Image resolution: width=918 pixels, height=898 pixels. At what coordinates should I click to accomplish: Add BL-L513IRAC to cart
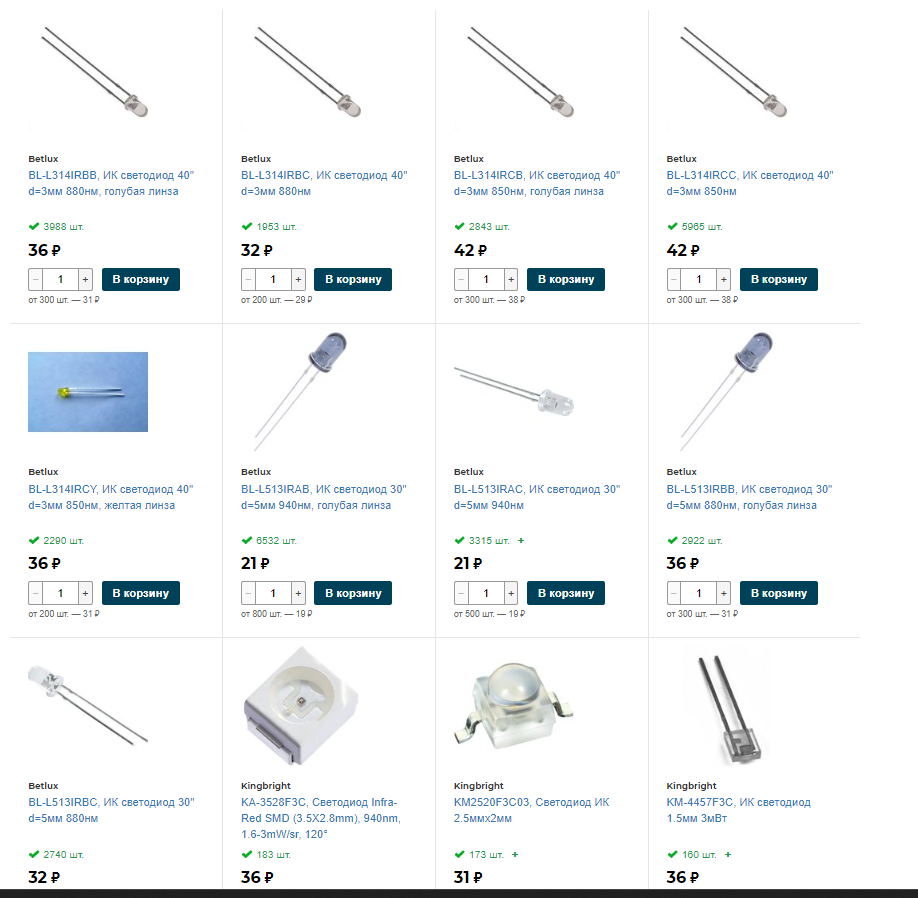566,593
